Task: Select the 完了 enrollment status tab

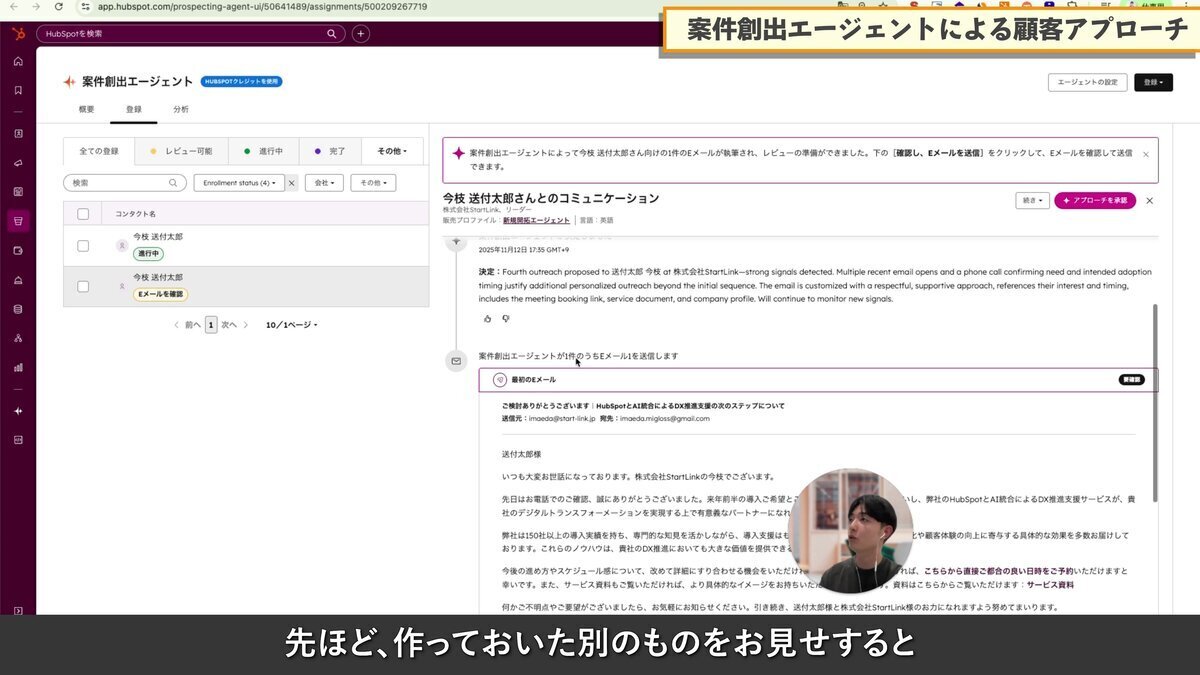Action: tap(330, 150)
